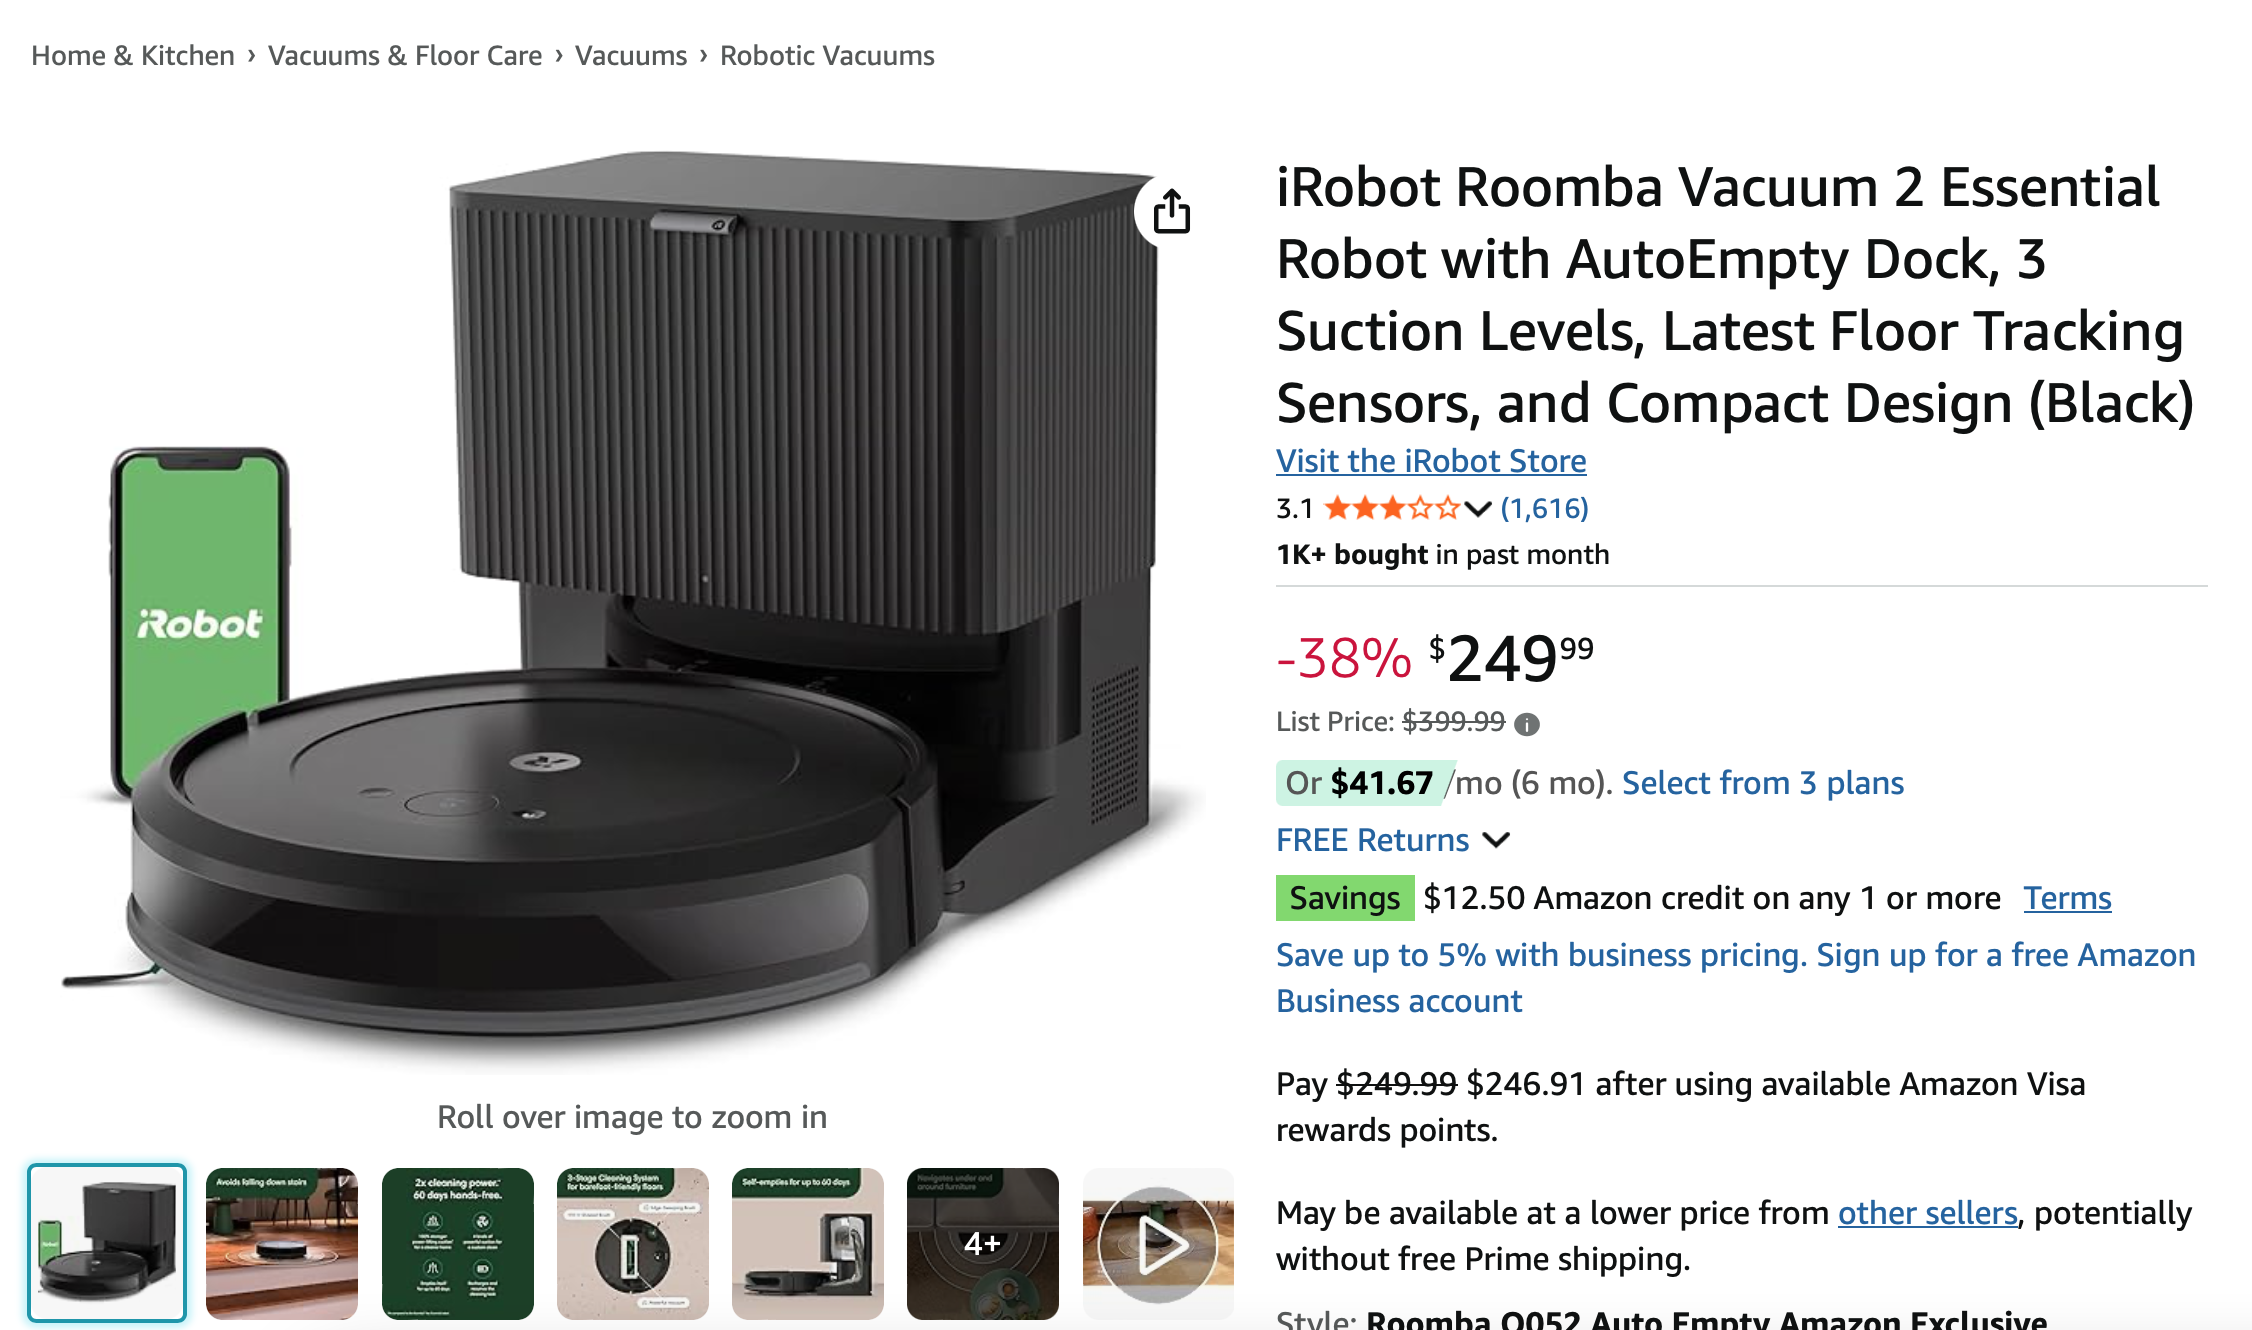Select the navigation under furniture thumbnail
2252x1330 pixels.
(x=982, y=1245)
